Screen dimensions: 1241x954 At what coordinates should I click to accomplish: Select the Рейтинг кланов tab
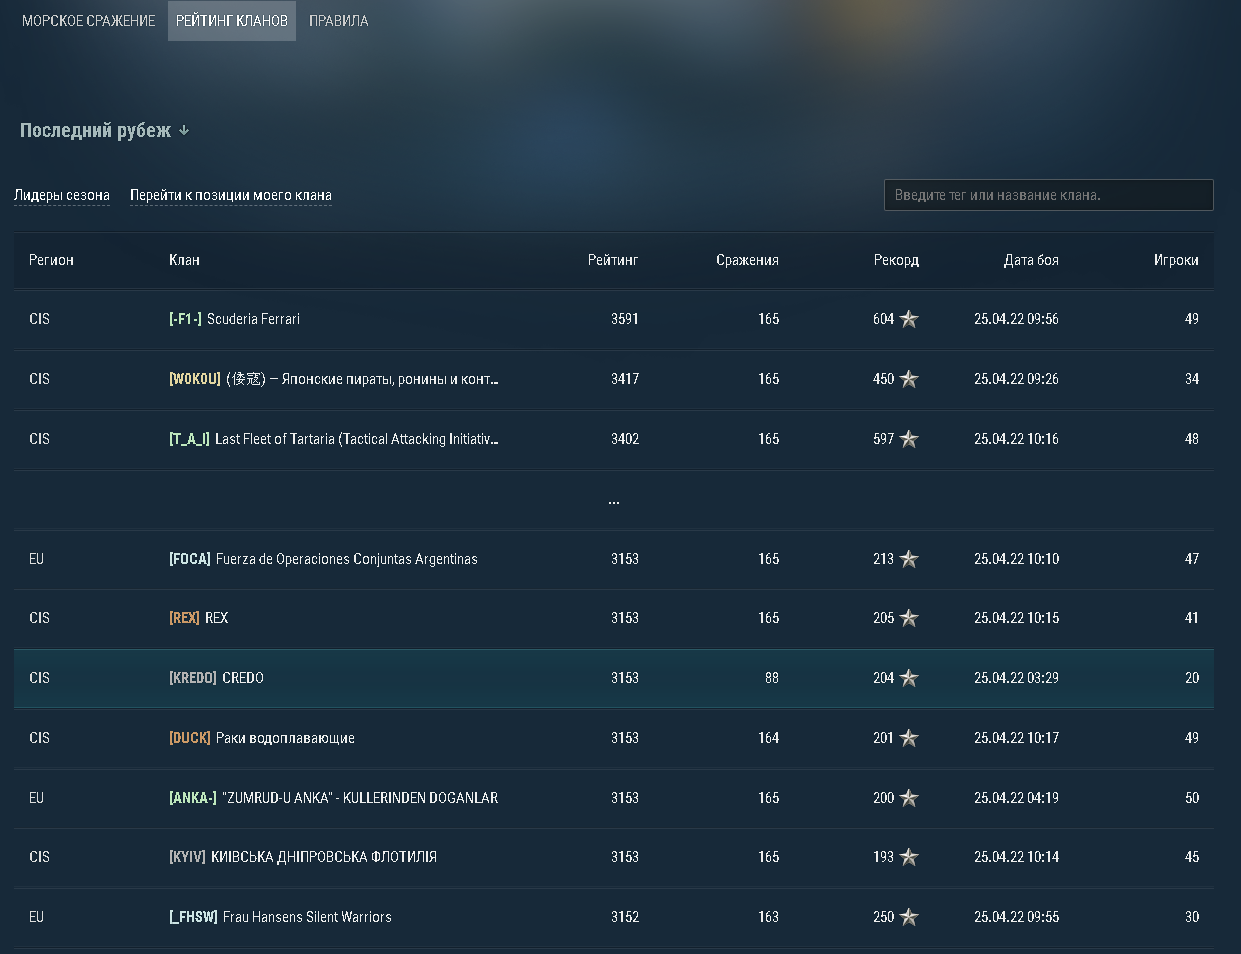click(x=232, y=21)
